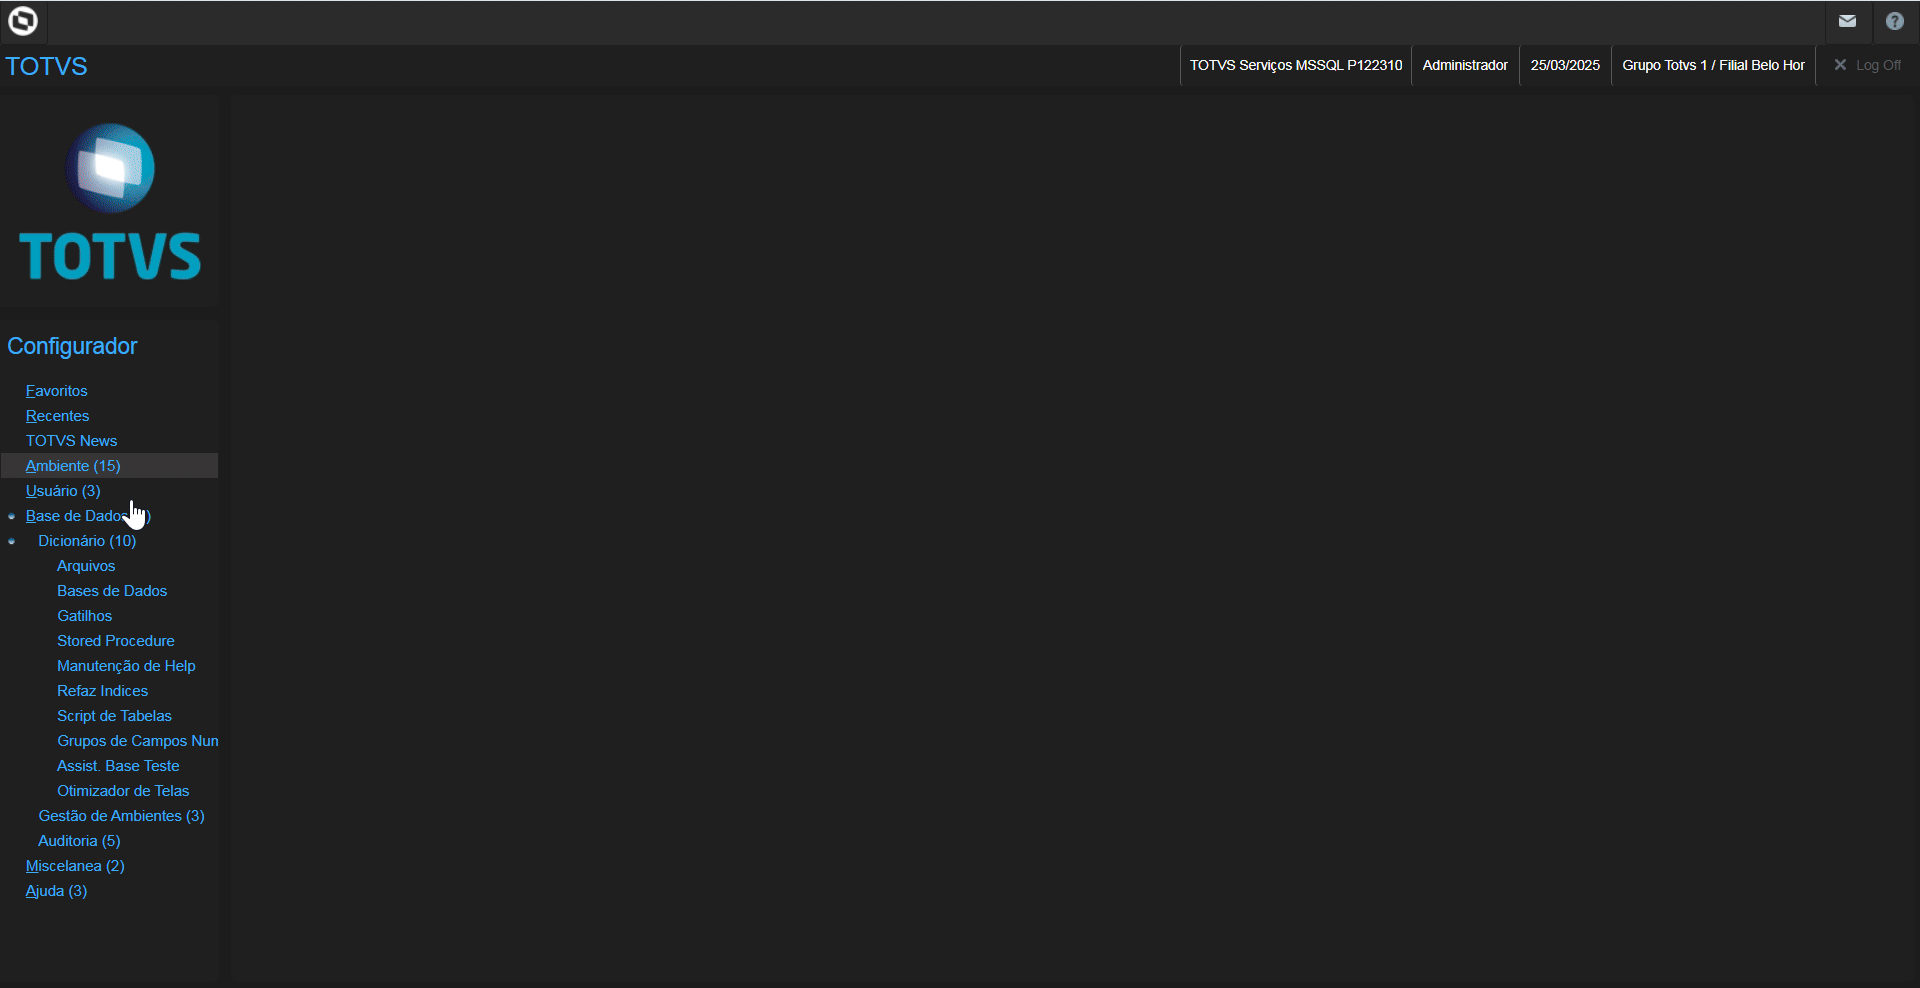Click the TOTVS title text in header
This screenshot has height=988, width=1920.
(x=46, y=66)
